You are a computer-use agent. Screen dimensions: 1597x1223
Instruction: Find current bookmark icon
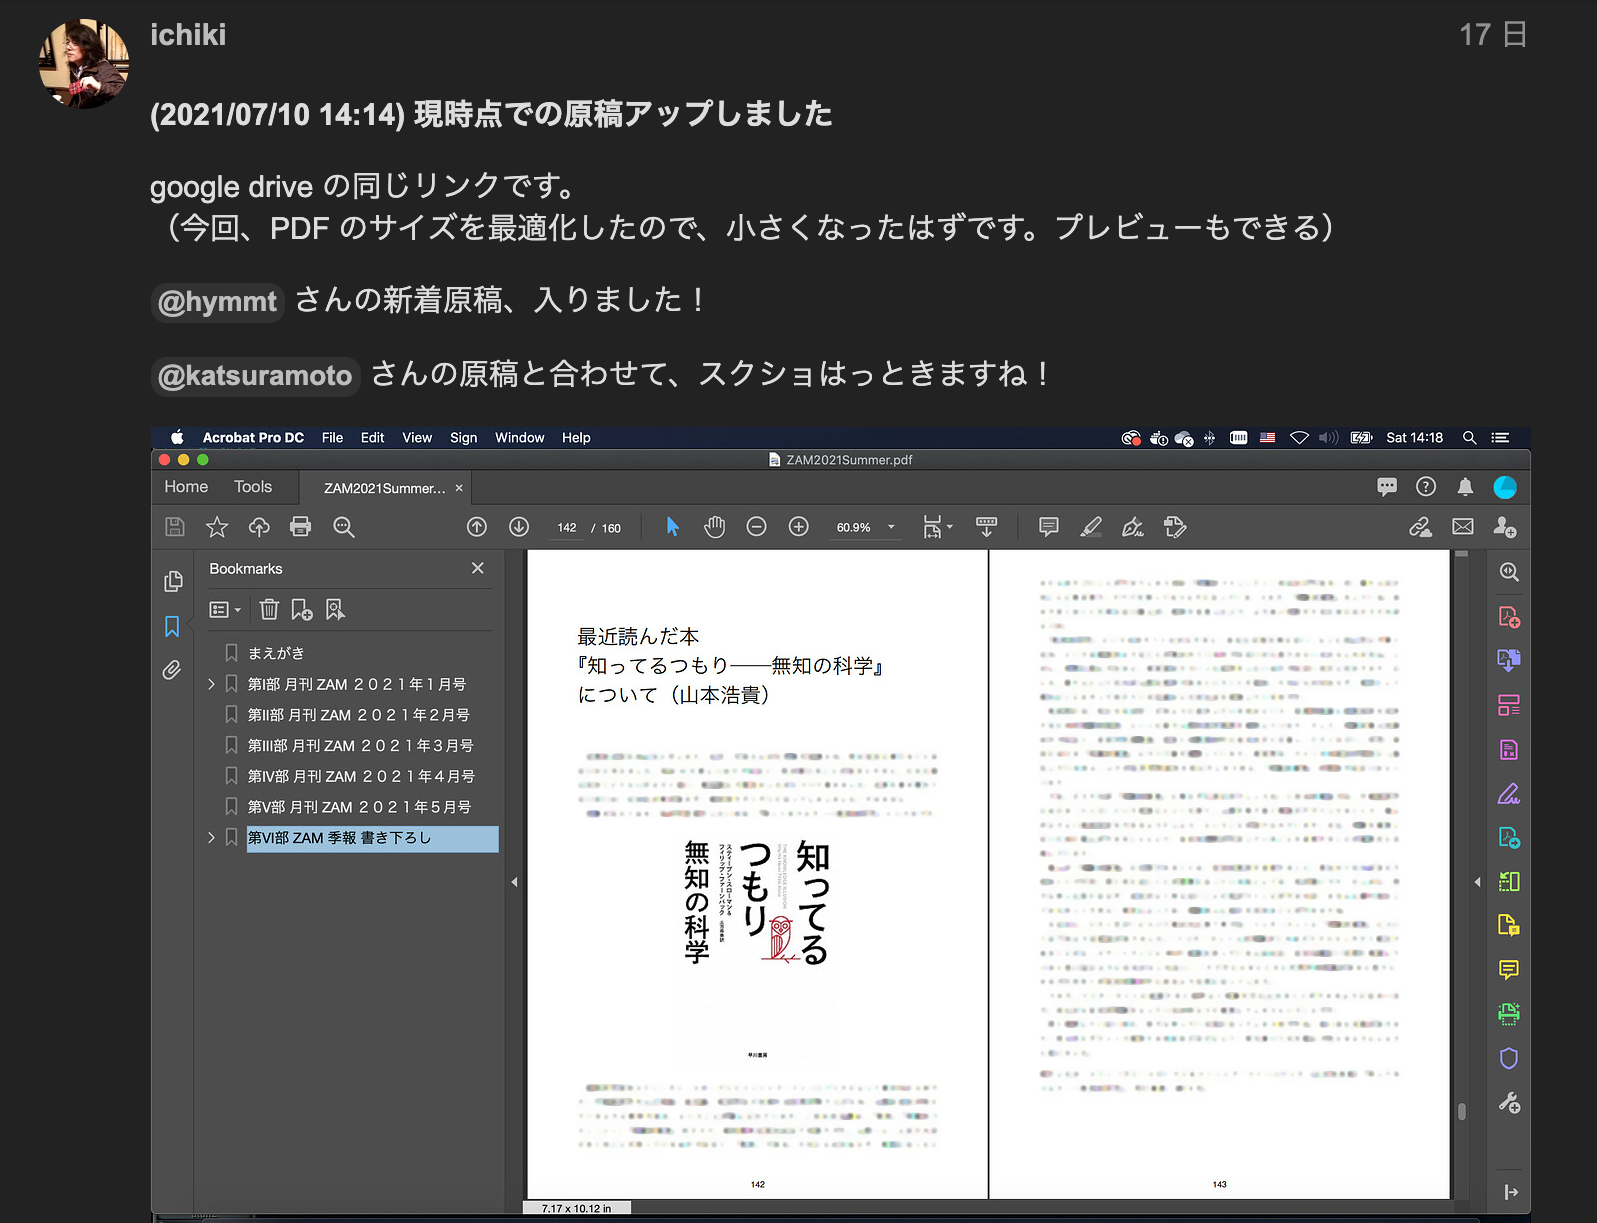(x=335, y=609)
